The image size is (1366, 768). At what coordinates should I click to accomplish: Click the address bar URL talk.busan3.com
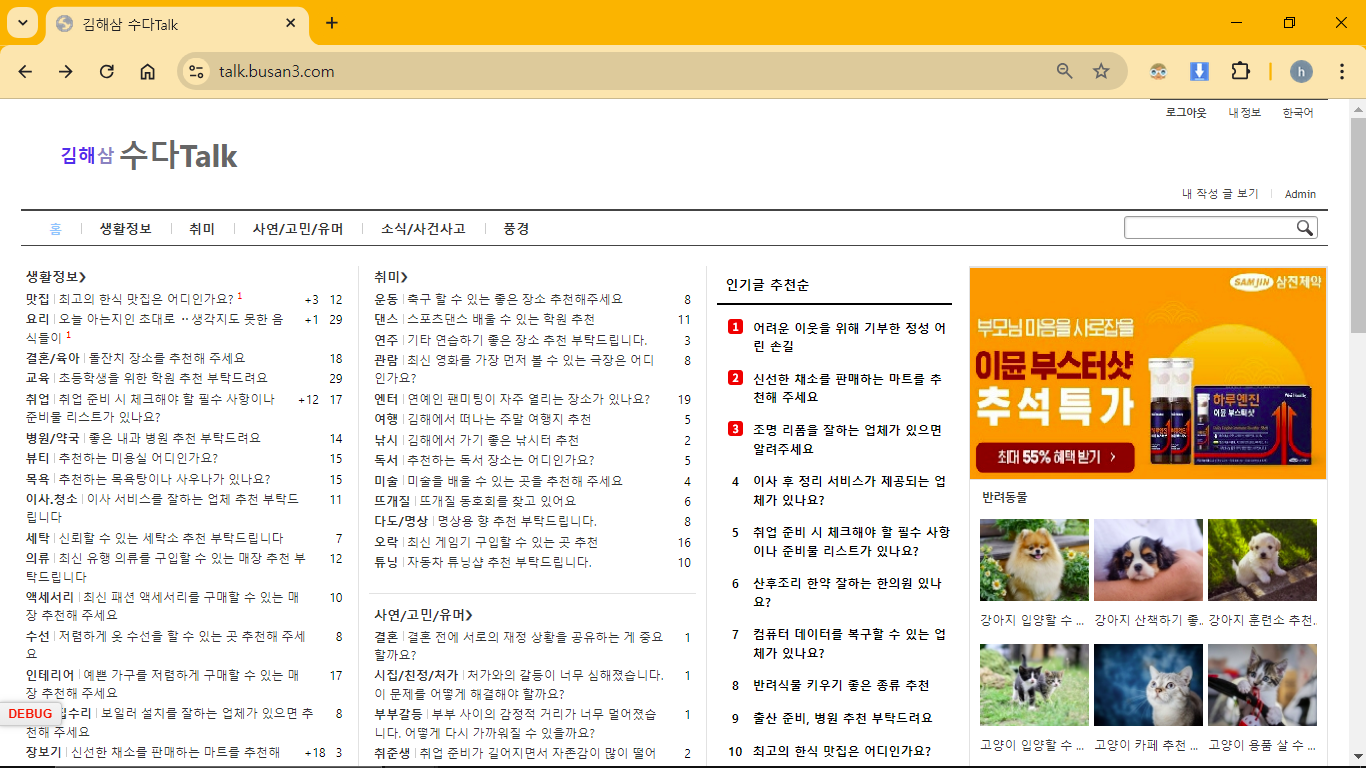pyautogui.click(x=277, y=71)
